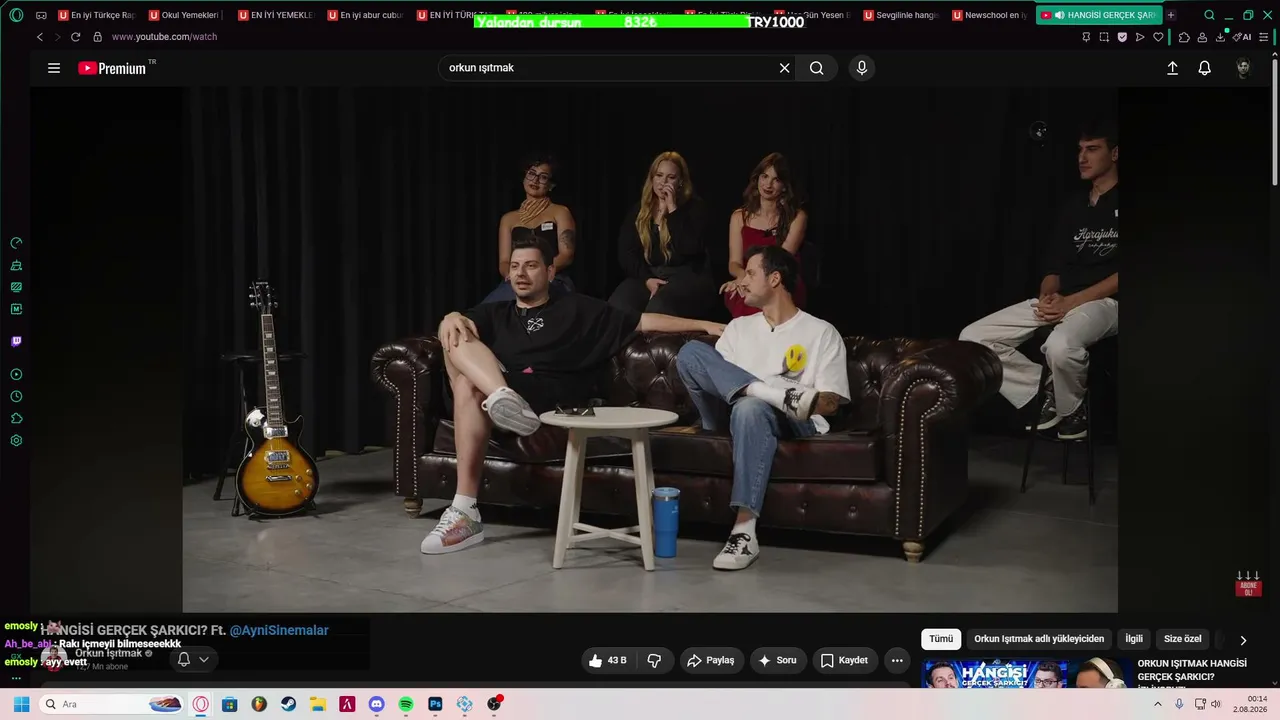This screenshot has width=1280, height=720.
Task: Select the Size özel chip
Action: pos(1183,639)
